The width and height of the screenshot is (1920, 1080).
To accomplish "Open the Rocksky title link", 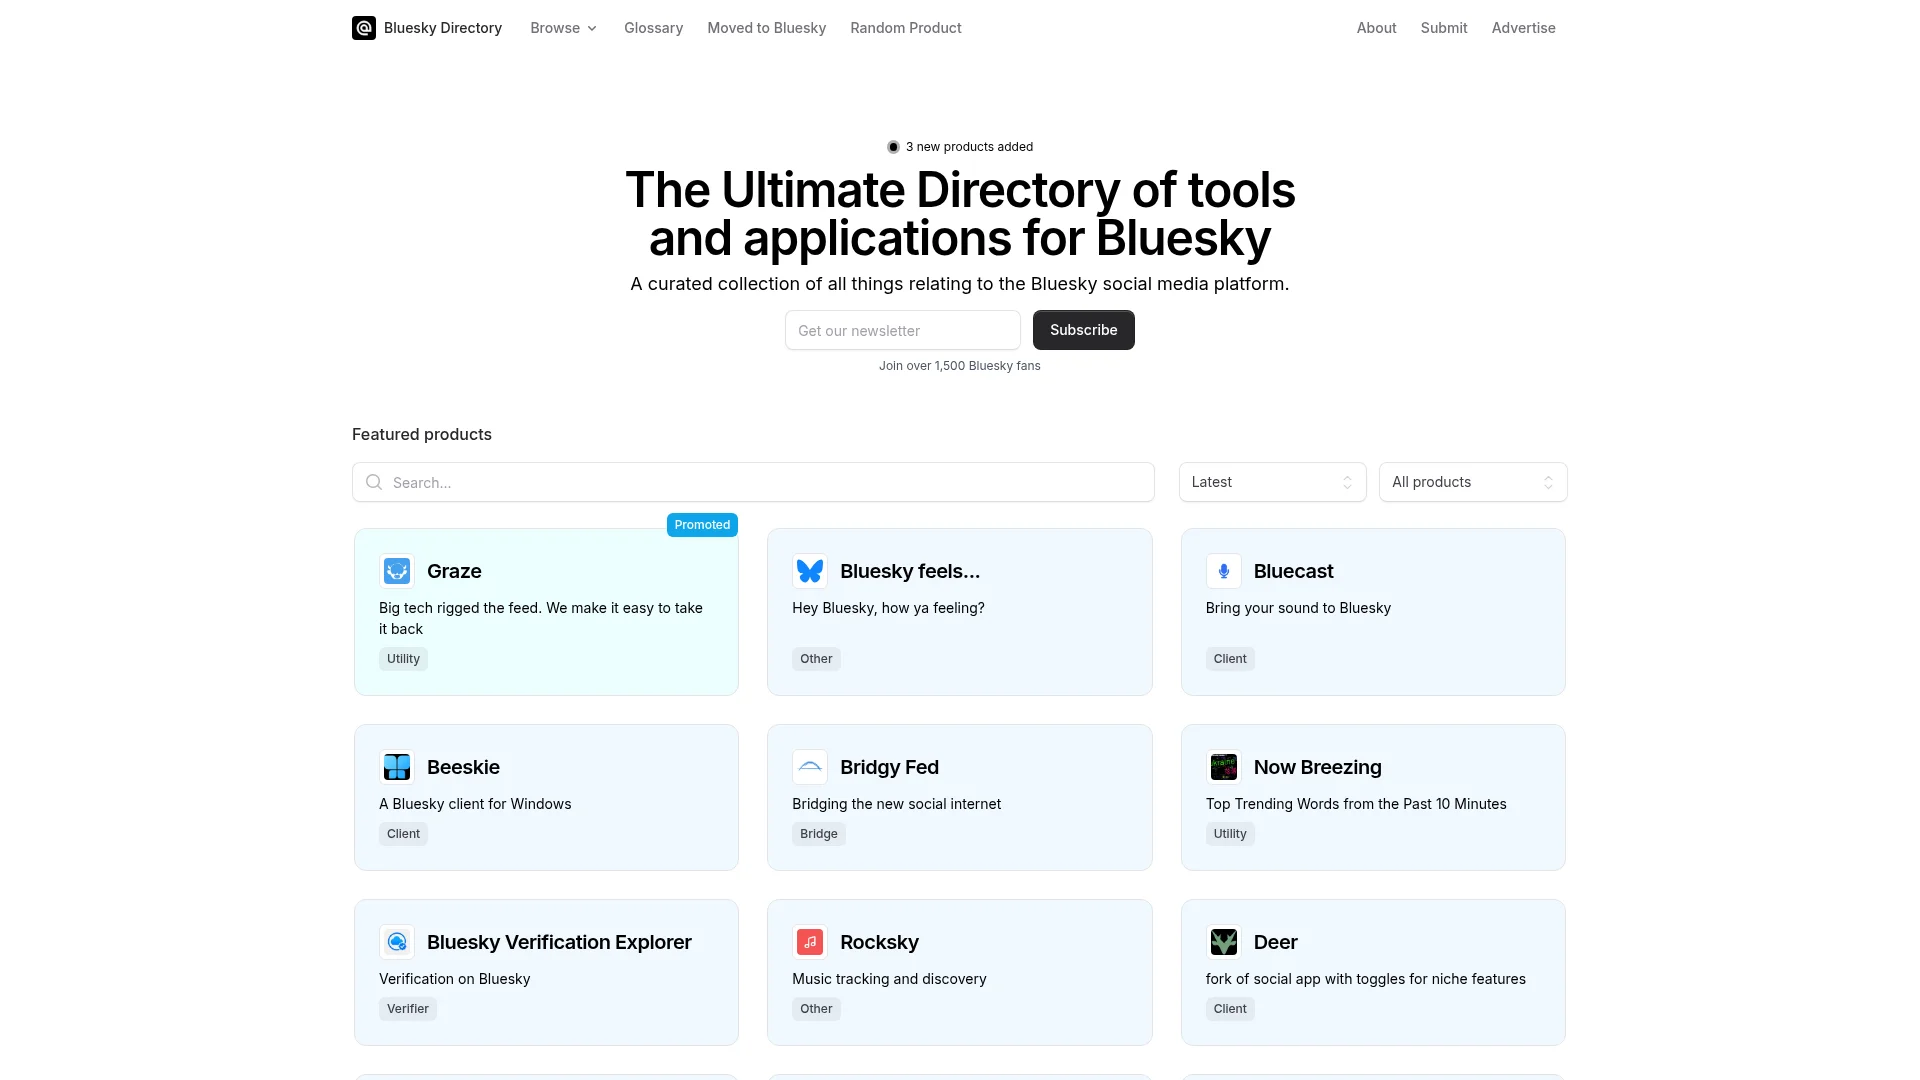I will point(879,942).
